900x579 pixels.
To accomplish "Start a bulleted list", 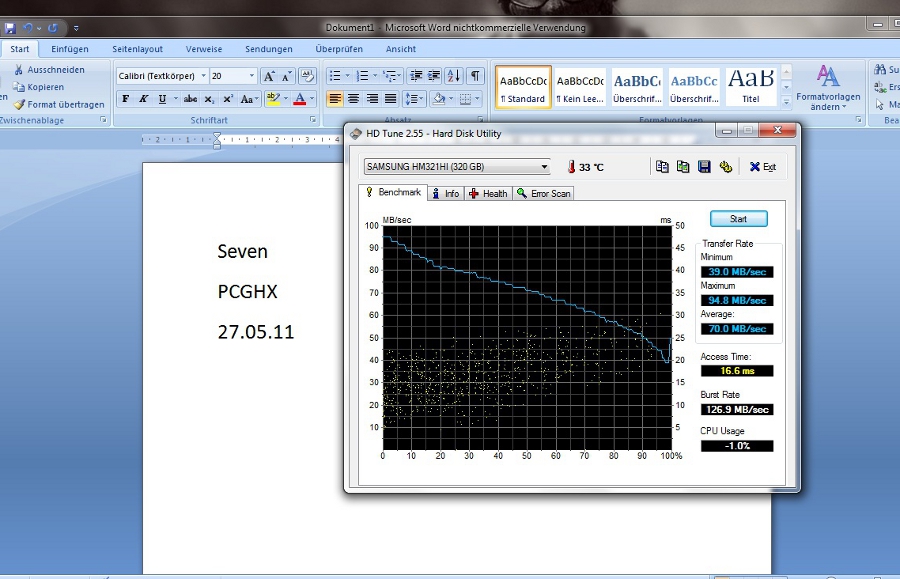I will point(335,76).
